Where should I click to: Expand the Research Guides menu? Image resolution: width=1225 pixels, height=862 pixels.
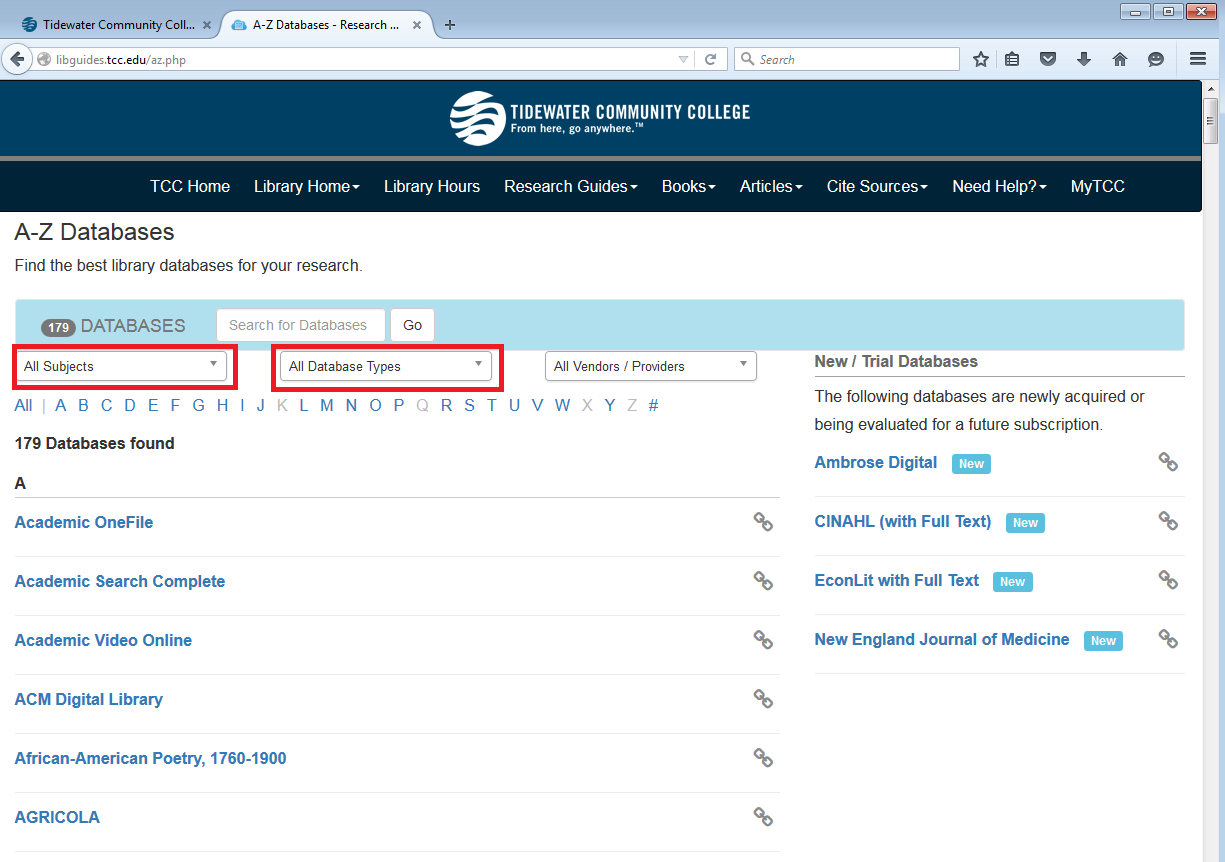tap(571, 186)
